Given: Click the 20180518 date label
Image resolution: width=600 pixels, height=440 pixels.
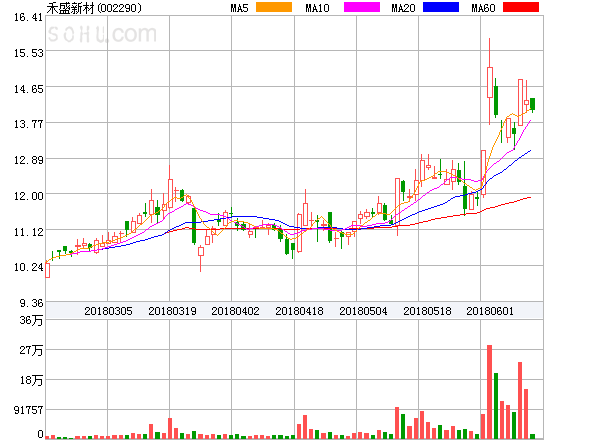Looking at the screenshot, I should [x=427, y=311].
